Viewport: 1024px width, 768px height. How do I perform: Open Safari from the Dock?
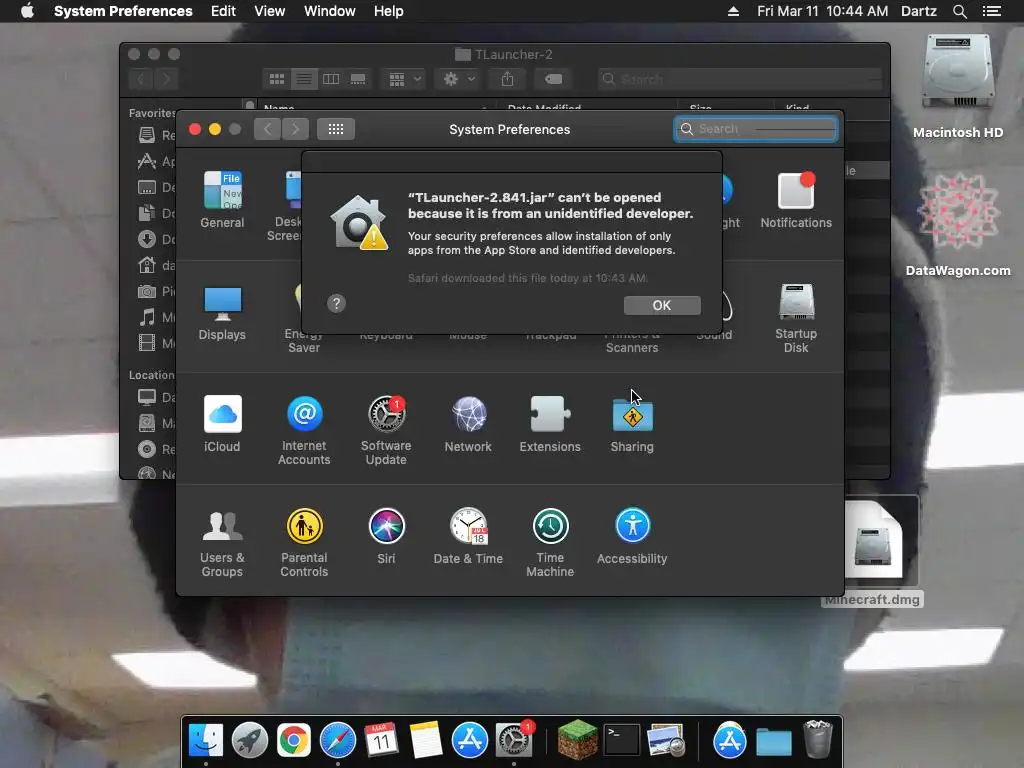[x=338, y=740]
